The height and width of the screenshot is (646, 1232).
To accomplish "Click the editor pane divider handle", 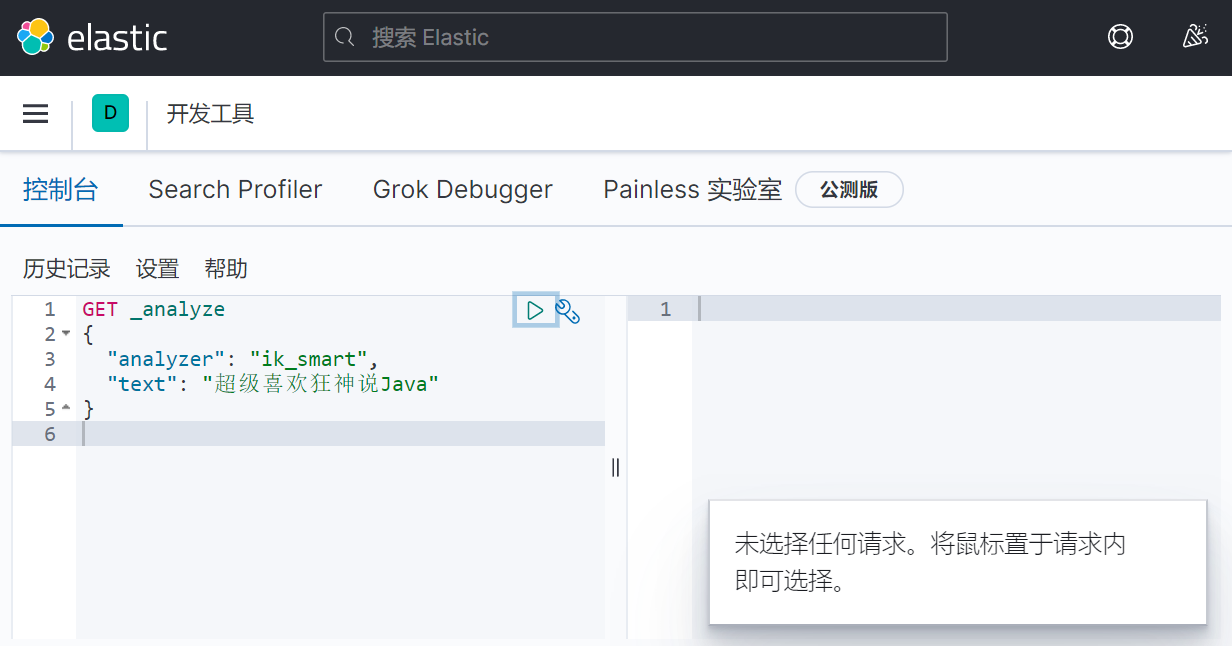I will click(616, 467).
